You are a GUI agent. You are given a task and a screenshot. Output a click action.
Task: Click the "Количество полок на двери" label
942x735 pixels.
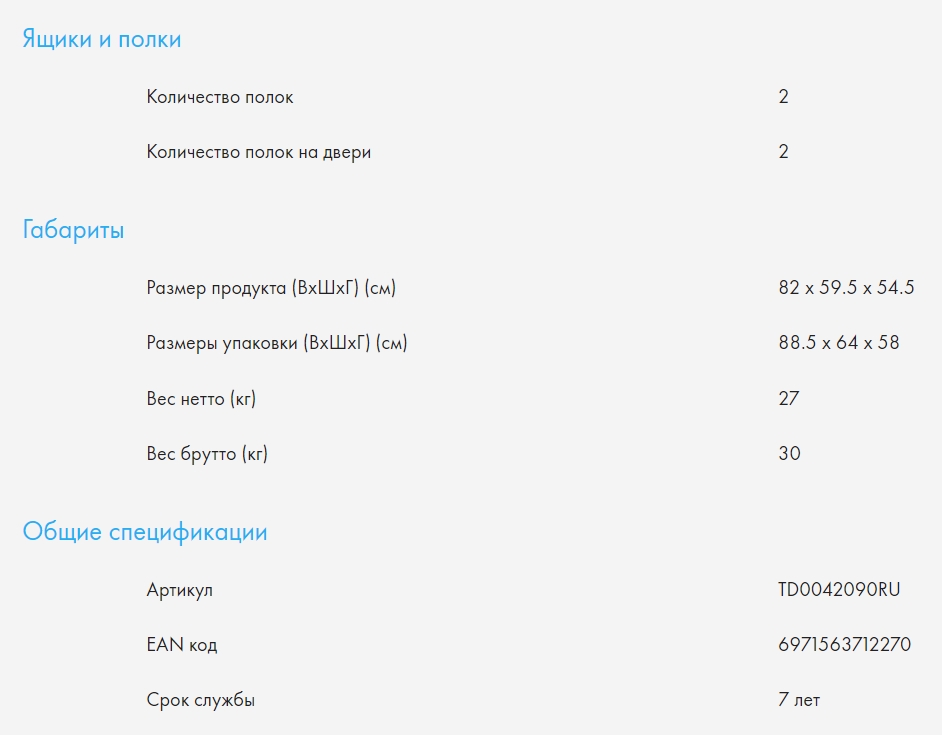259,152
